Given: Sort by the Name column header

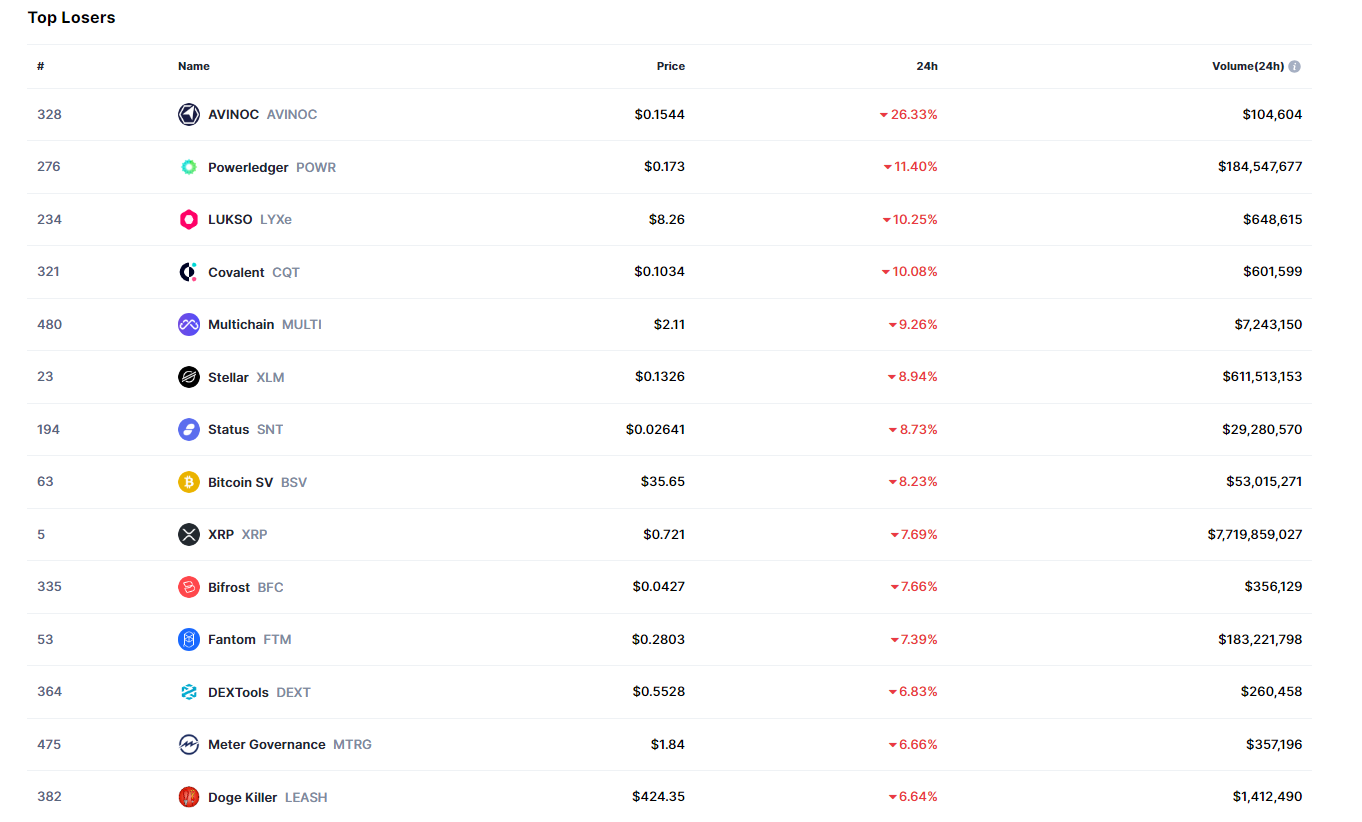Looking at the screenshot, I should (194, 66).
